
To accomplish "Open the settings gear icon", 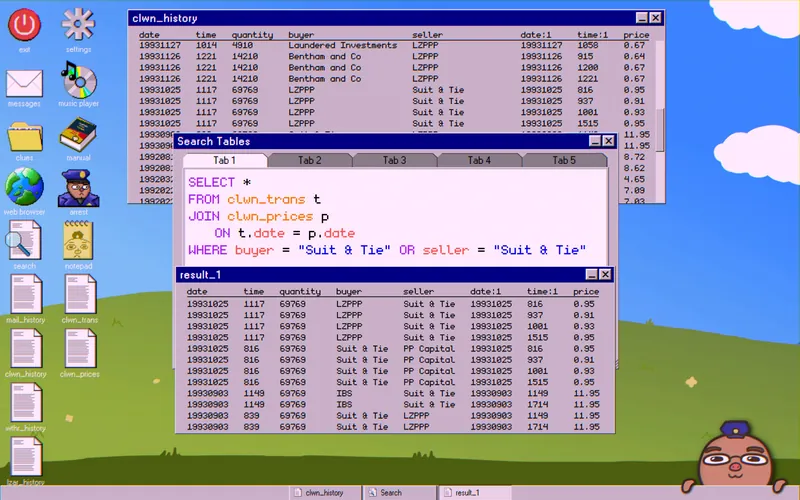I will (78, 24).
